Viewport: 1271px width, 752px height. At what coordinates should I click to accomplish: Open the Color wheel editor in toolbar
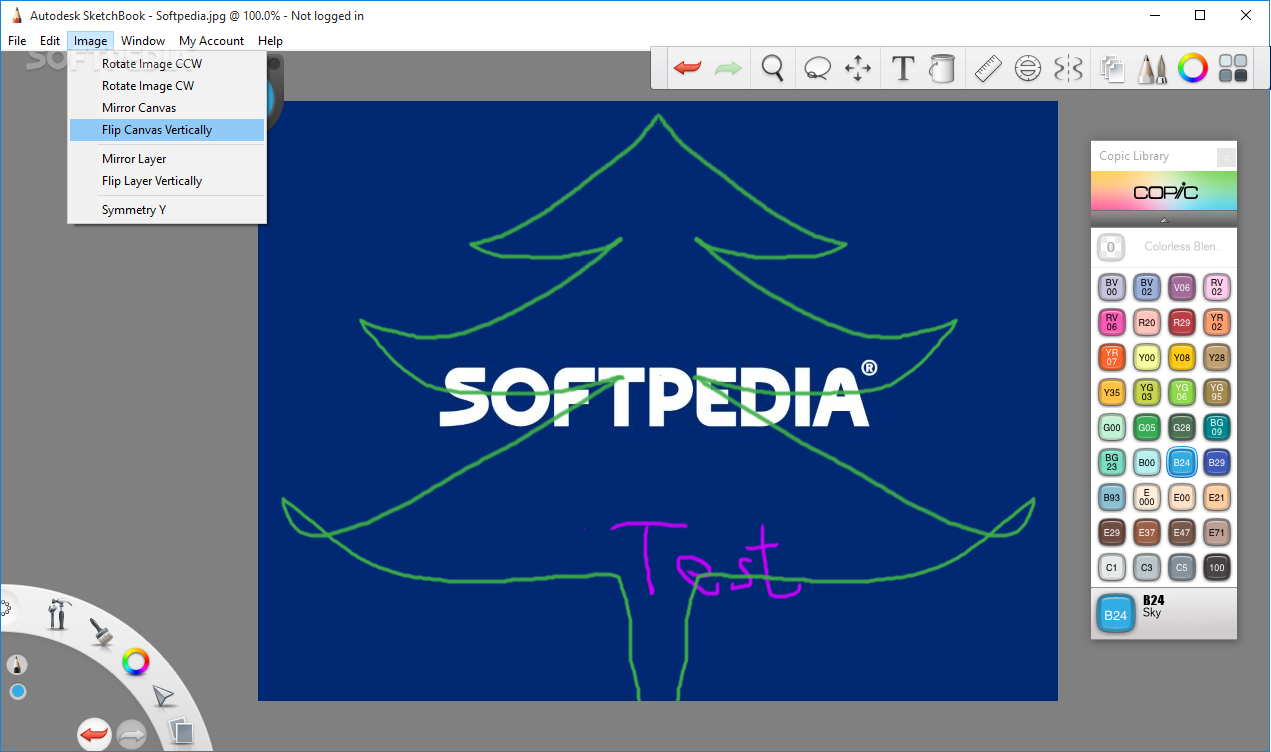[x=1193, y=68]
